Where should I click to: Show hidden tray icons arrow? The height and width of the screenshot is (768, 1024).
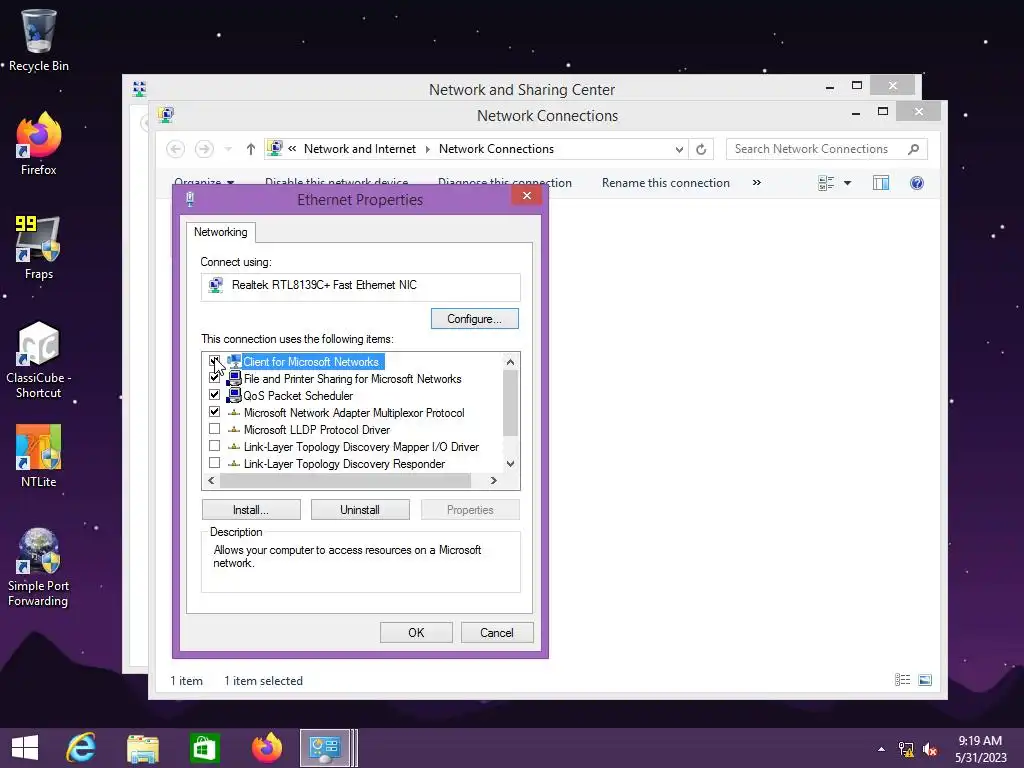[882, 749]
